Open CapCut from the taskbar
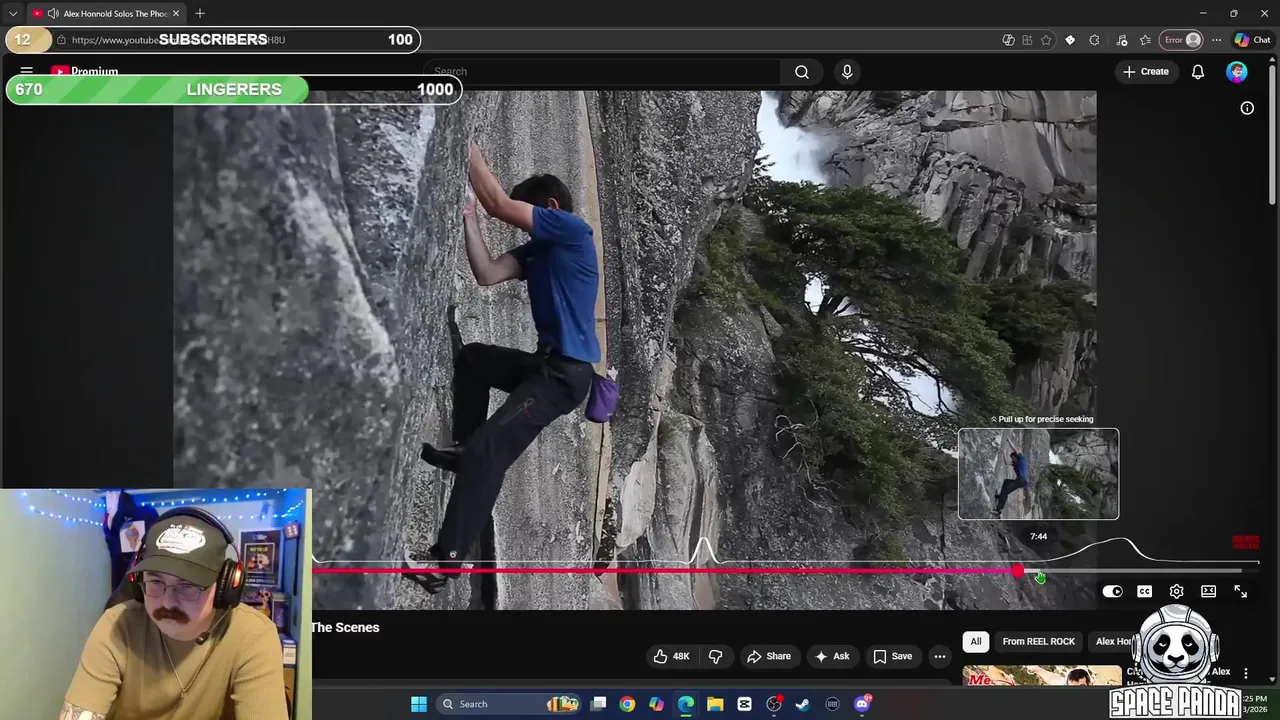The height and width of the screenshot is (720, 1280). point(744,704)
